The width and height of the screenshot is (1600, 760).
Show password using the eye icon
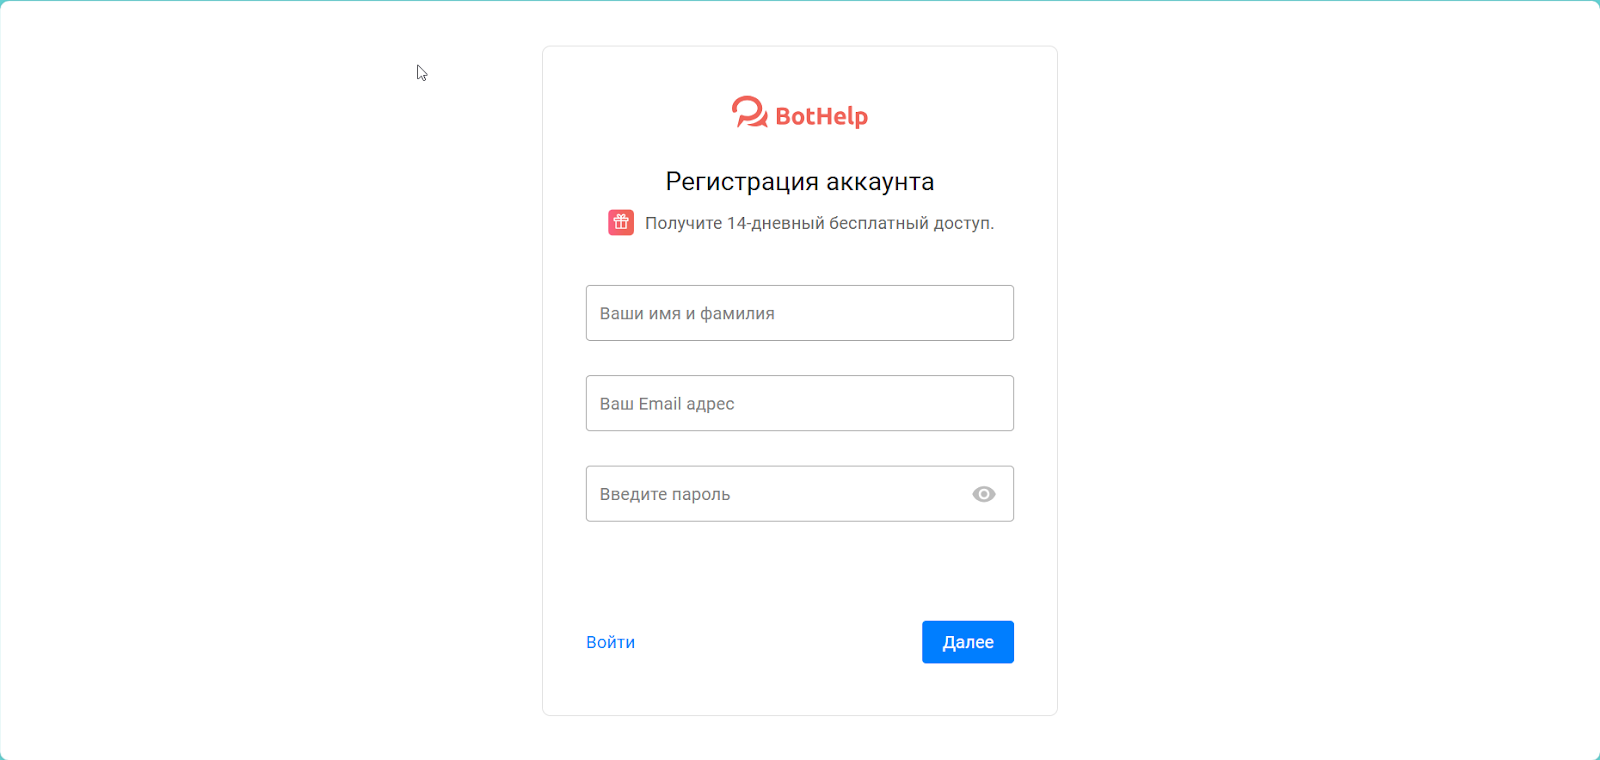tap(984, 494)
